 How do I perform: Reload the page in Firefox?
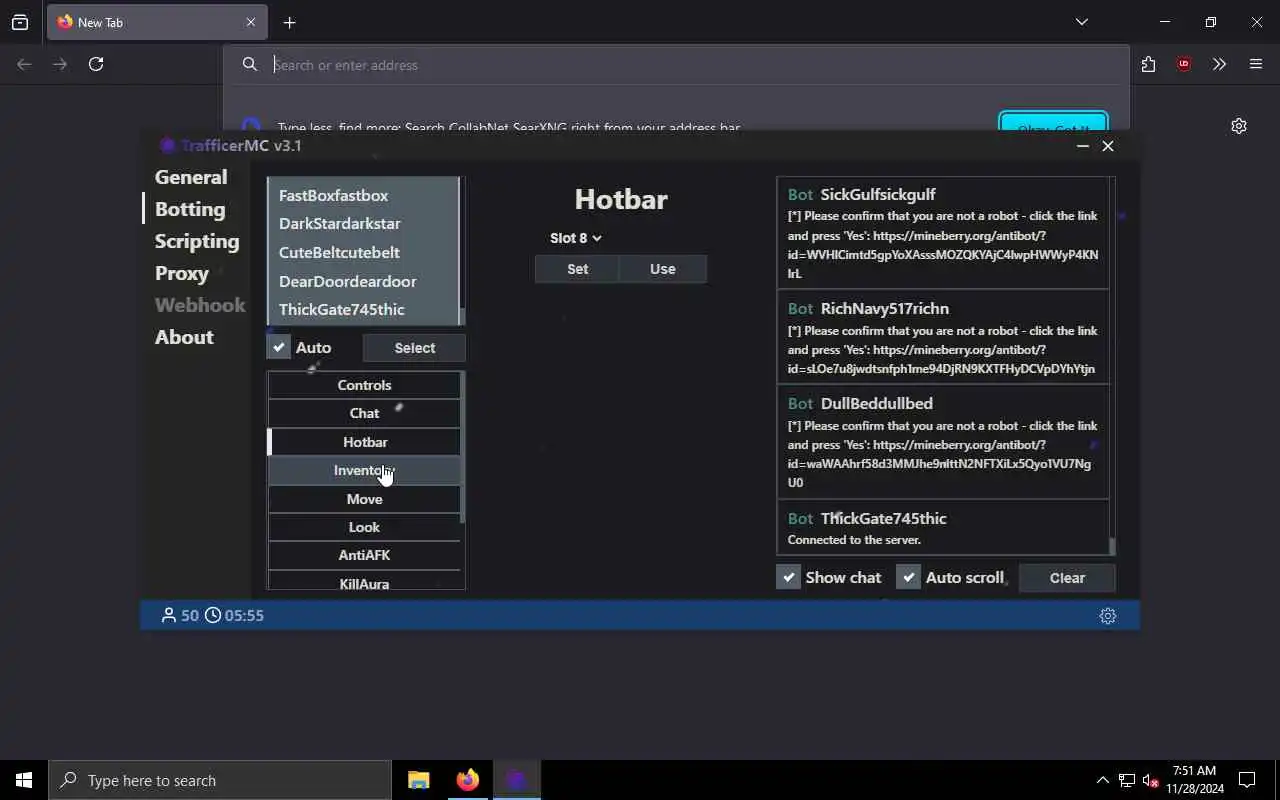(x=96, y=64)
